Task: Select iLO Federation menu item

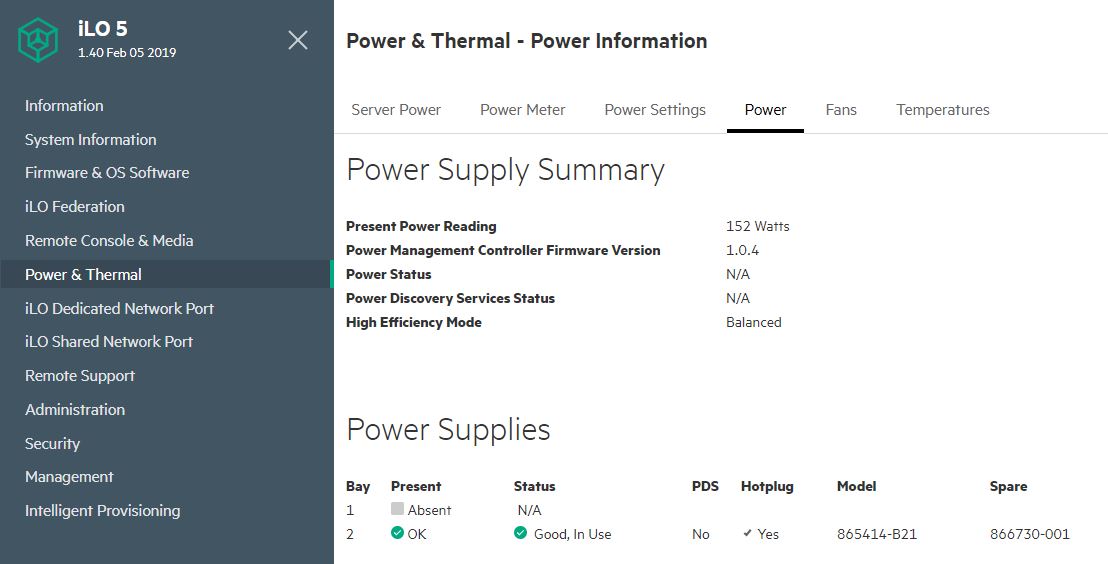Action: click(75, 207)
